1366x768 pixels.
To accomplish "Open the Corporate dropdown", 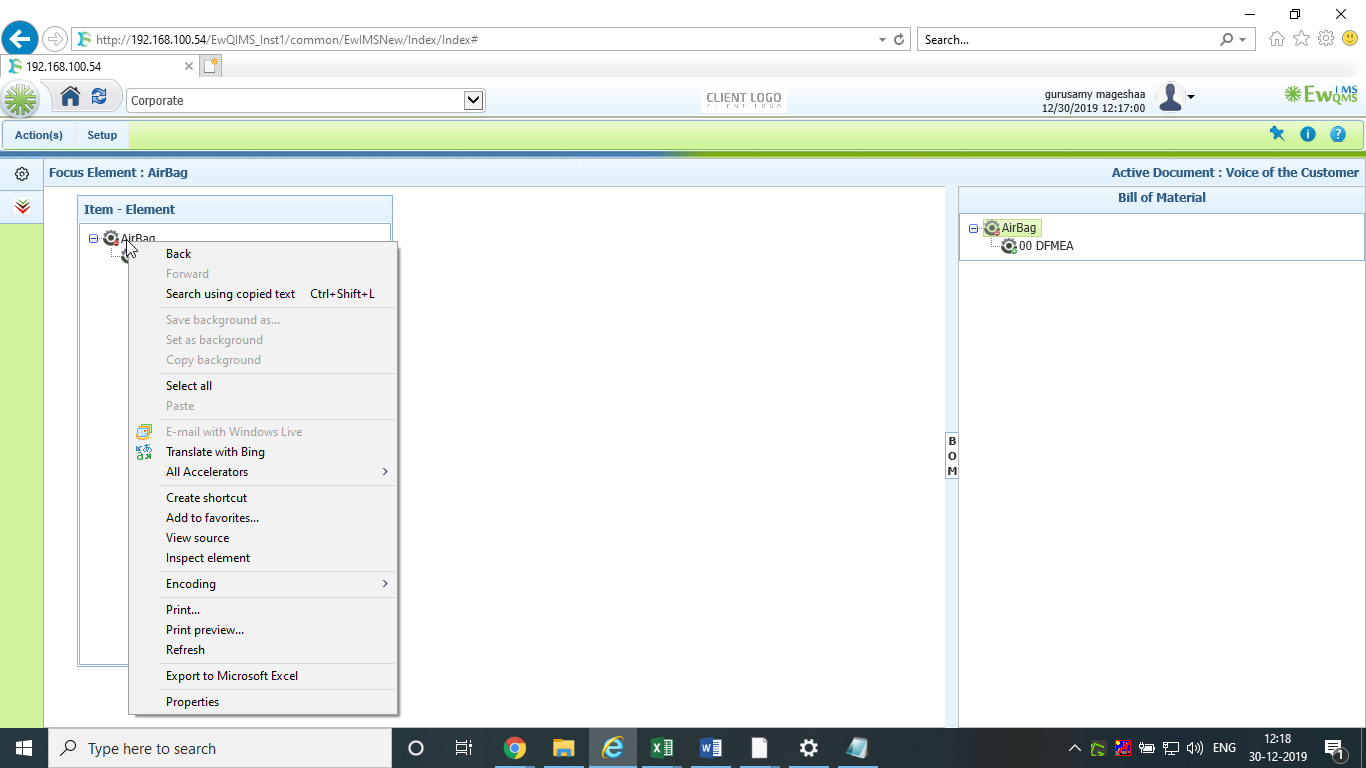I will click(x=306, y=100).
